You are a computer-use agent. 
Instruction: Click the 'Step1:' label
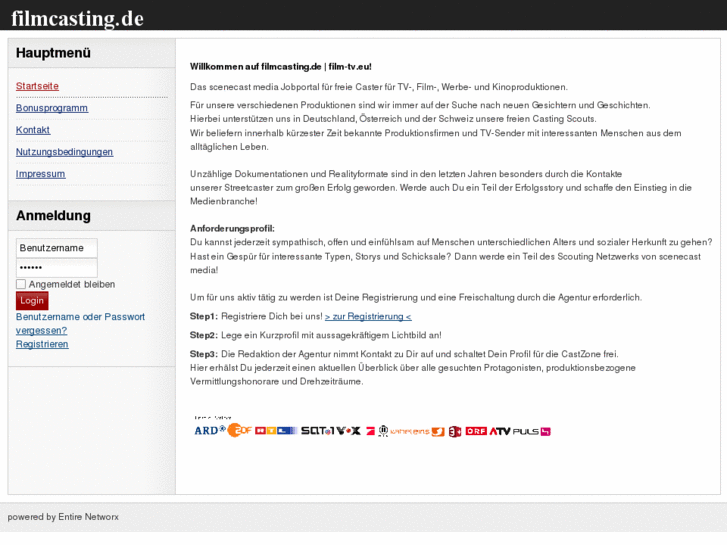[204, 316]
